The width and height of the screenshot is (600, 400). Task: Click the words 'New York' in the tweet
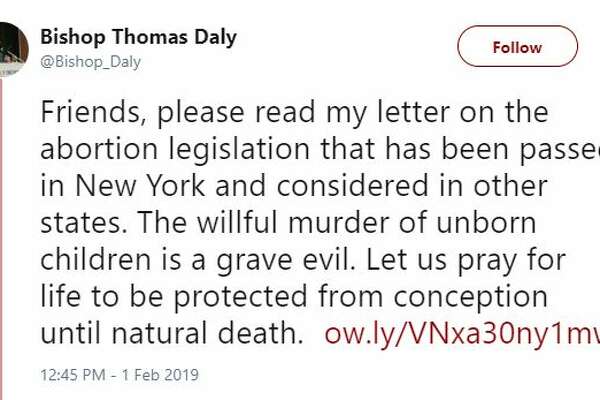pos(140,185)
